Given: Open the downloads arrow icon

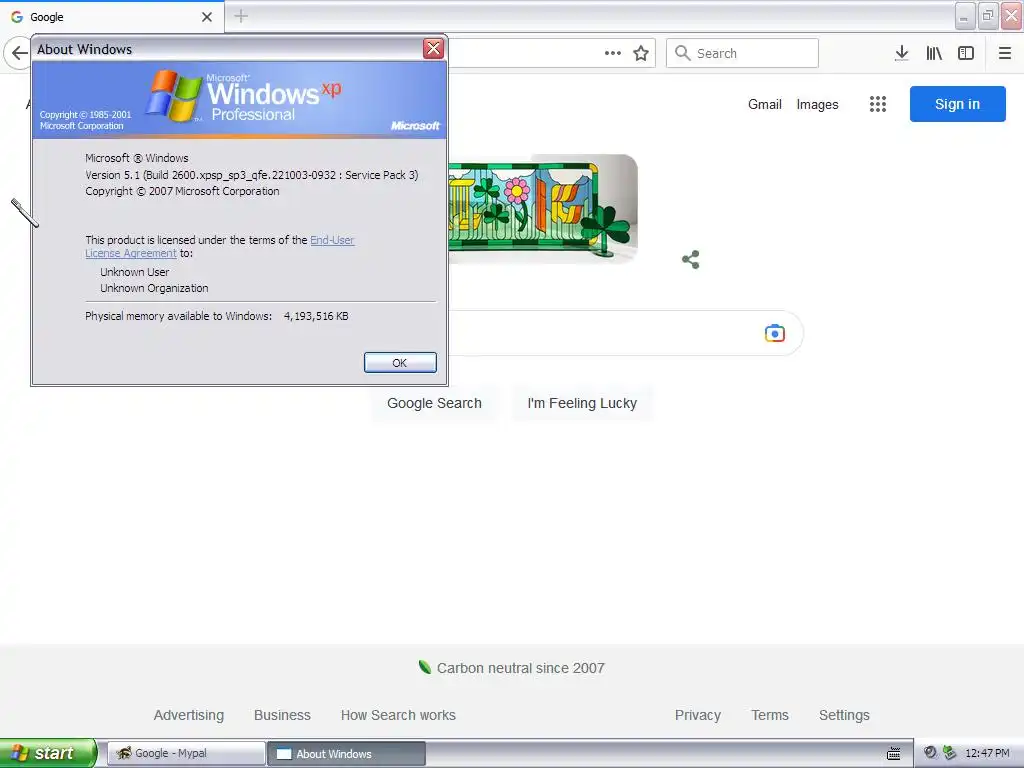Looking at the screenshot, I should pyautogui.click(x=901, y=53).
